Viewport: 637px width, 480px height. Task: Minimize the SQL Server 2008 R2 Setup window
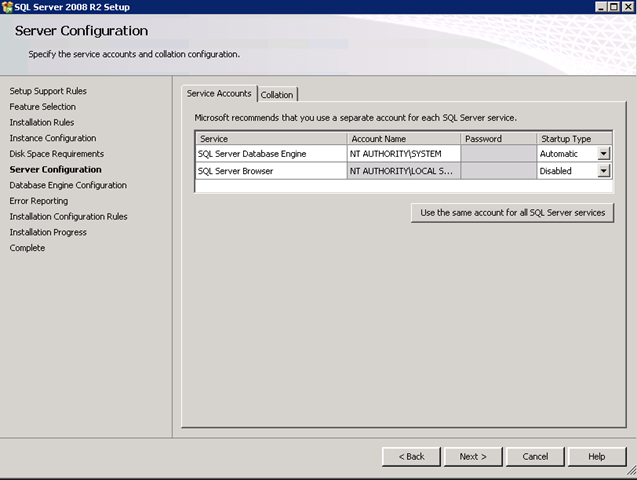point(601,7)
